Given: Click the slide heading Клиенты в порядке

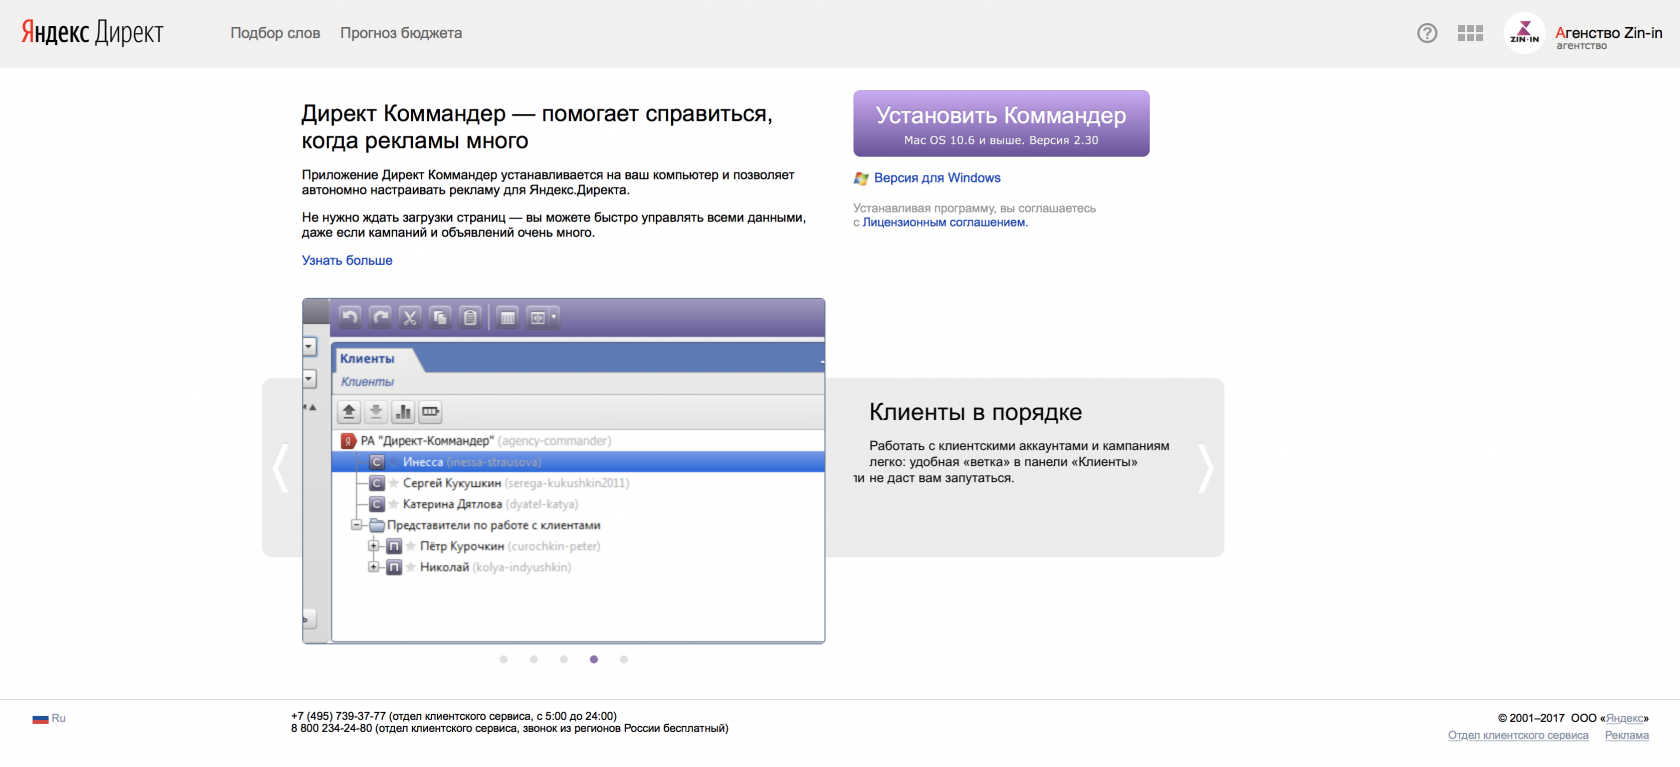Looking at the screenshot, I should pos(976,412).
